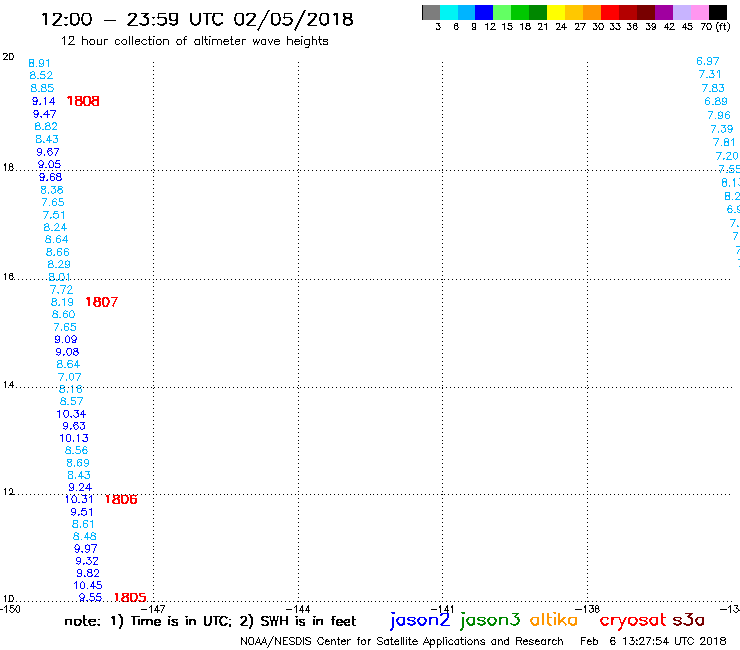
Task: Click the 10.31 value beside timestamp 1806
Action: coord(79,499)
